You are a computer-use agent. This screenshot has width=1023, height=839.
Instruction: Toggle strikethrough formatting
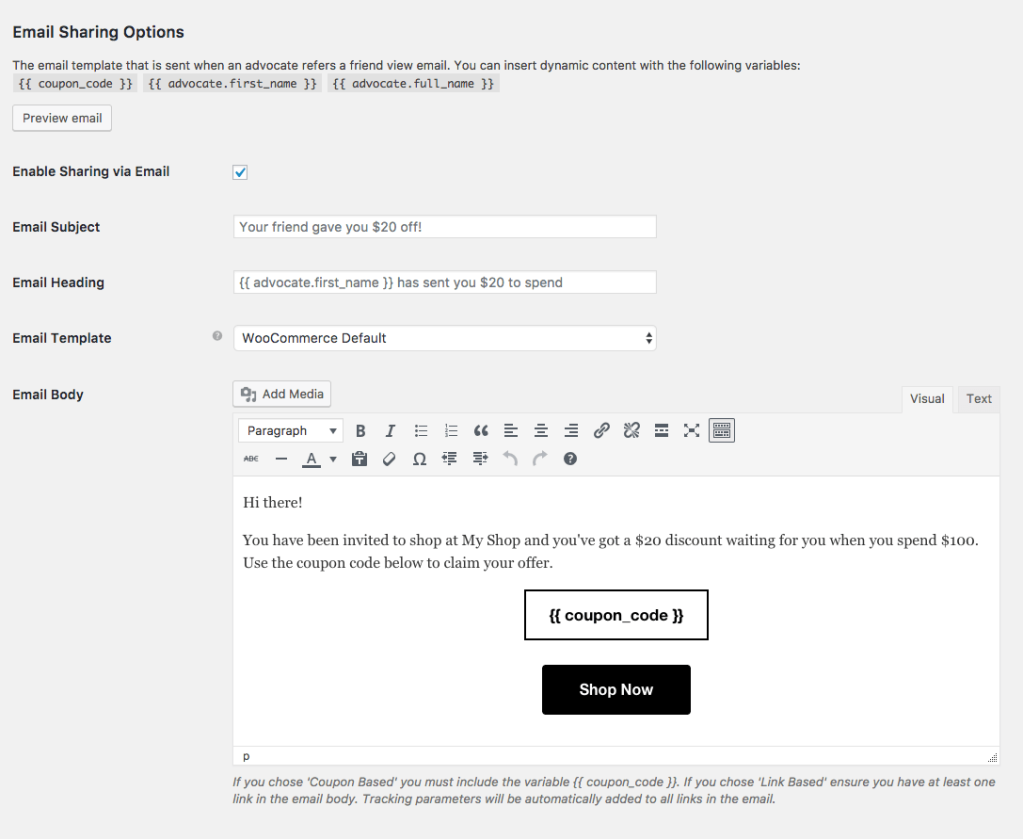tap(251, 459)
